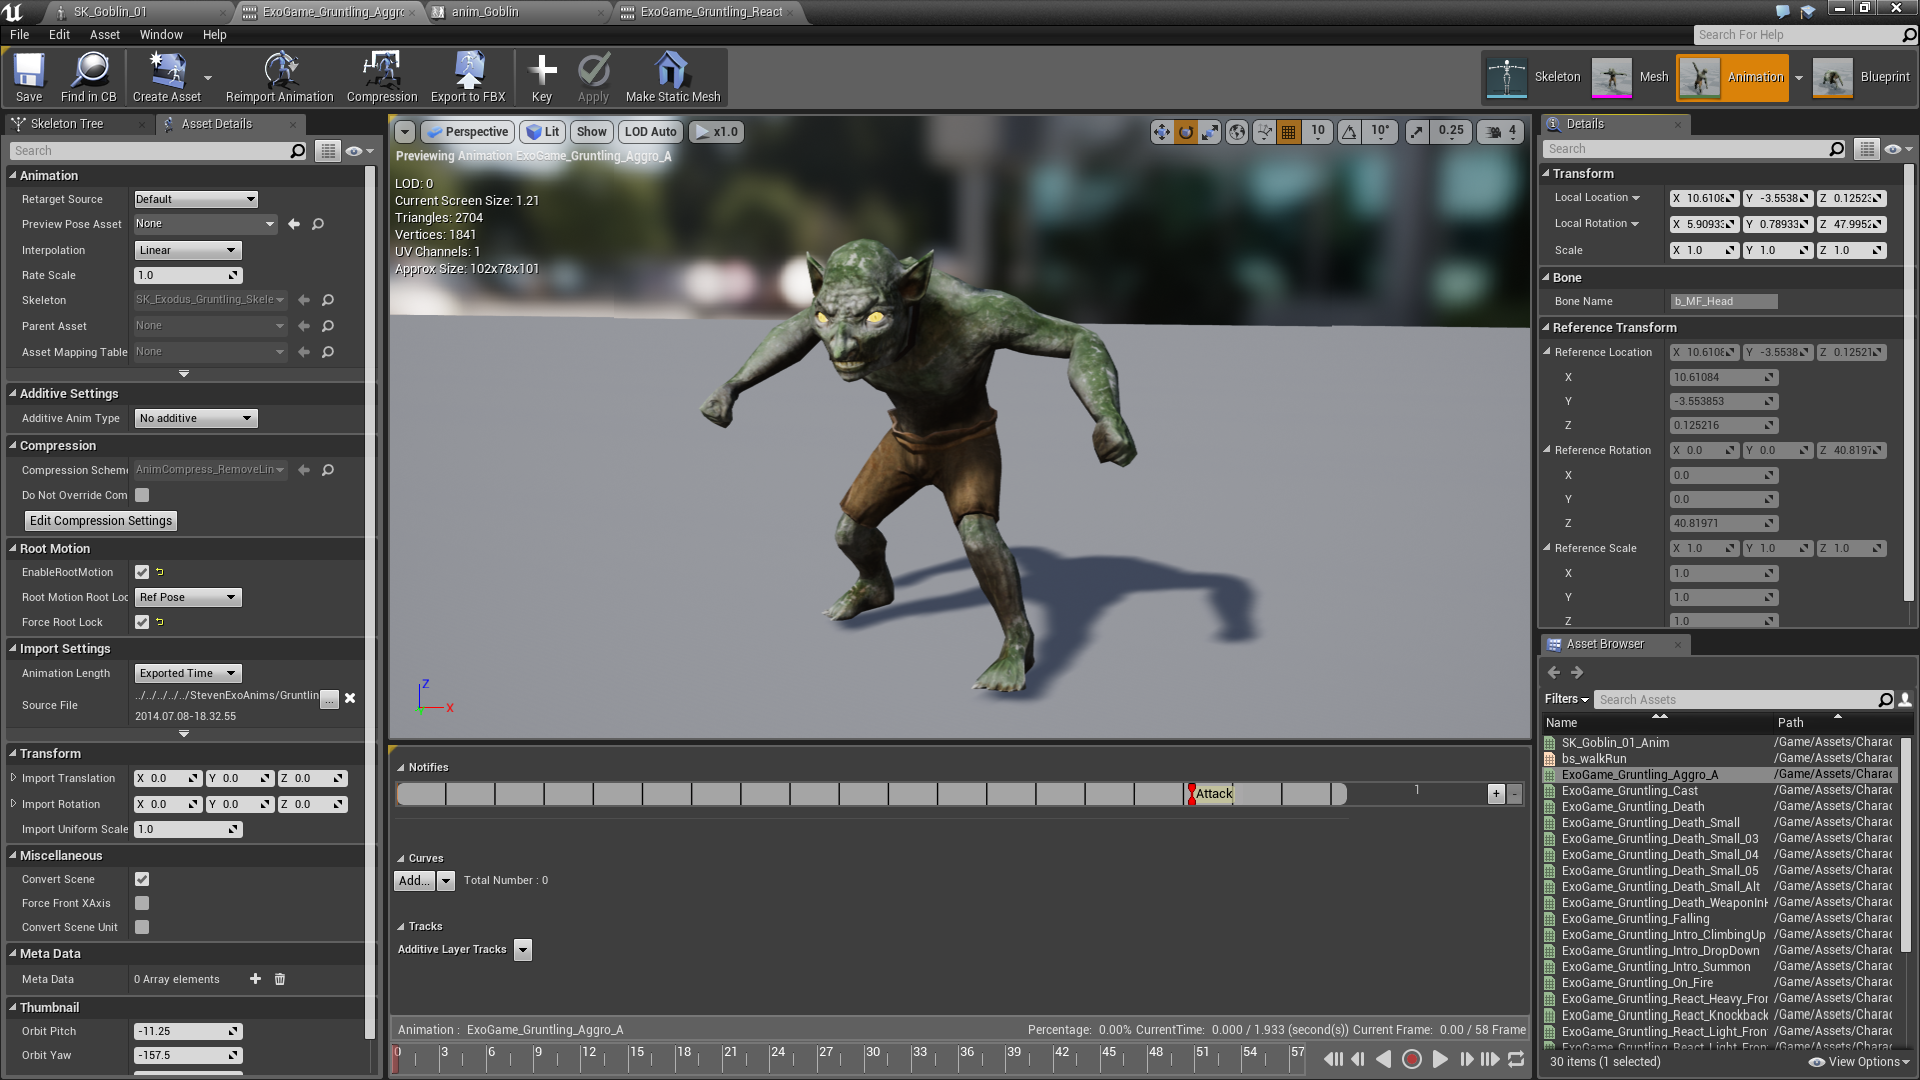Image resolution: width=1920 pixels, height=1080 pixels.
Task: Clear Source File path X icon
Action: (x=350, y=698)
